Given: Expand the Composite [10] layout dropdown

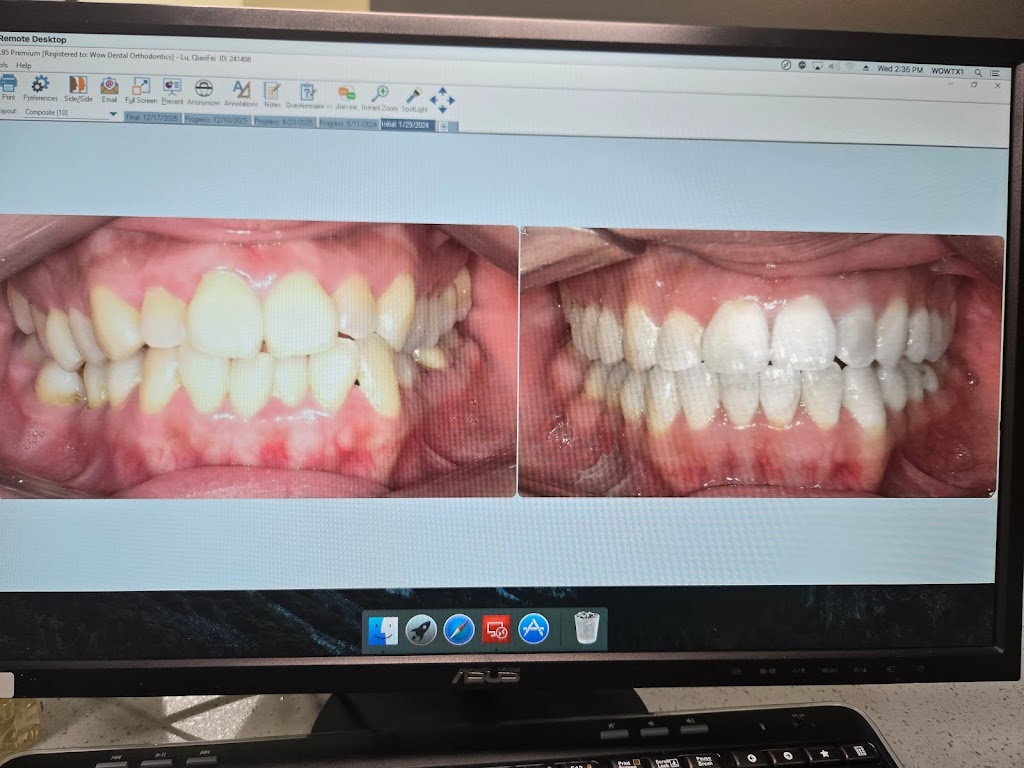Looking at the screenshot, I should click(113, 114).
